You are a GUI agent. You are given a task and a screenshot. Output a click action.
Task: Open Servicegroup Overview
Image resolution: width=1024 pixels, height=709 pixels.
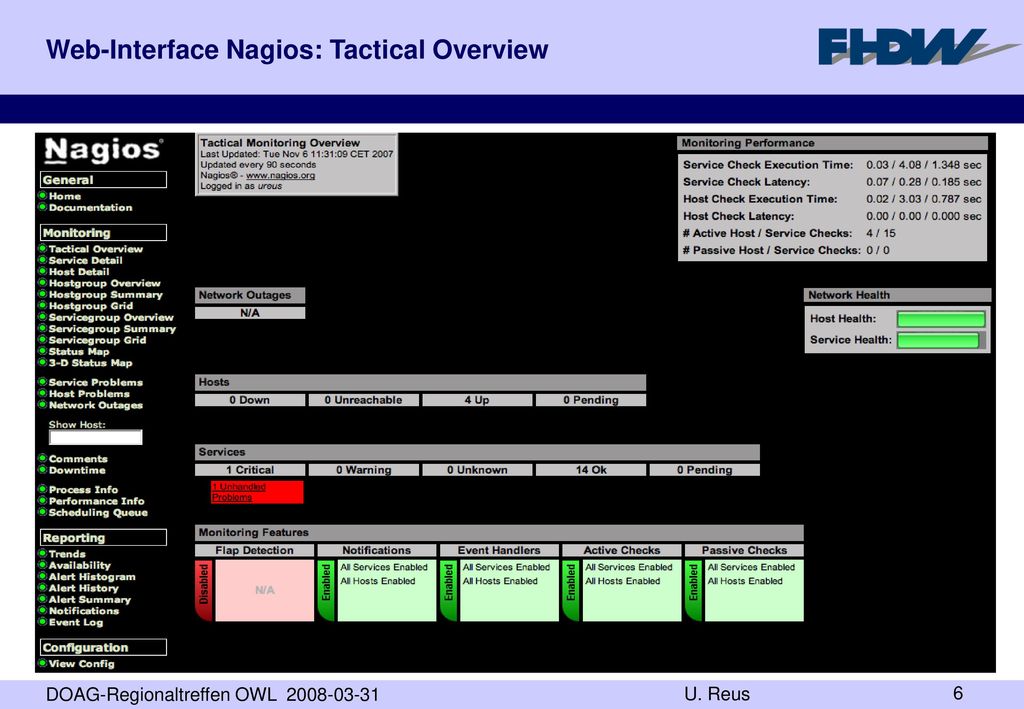pos(111,317)
